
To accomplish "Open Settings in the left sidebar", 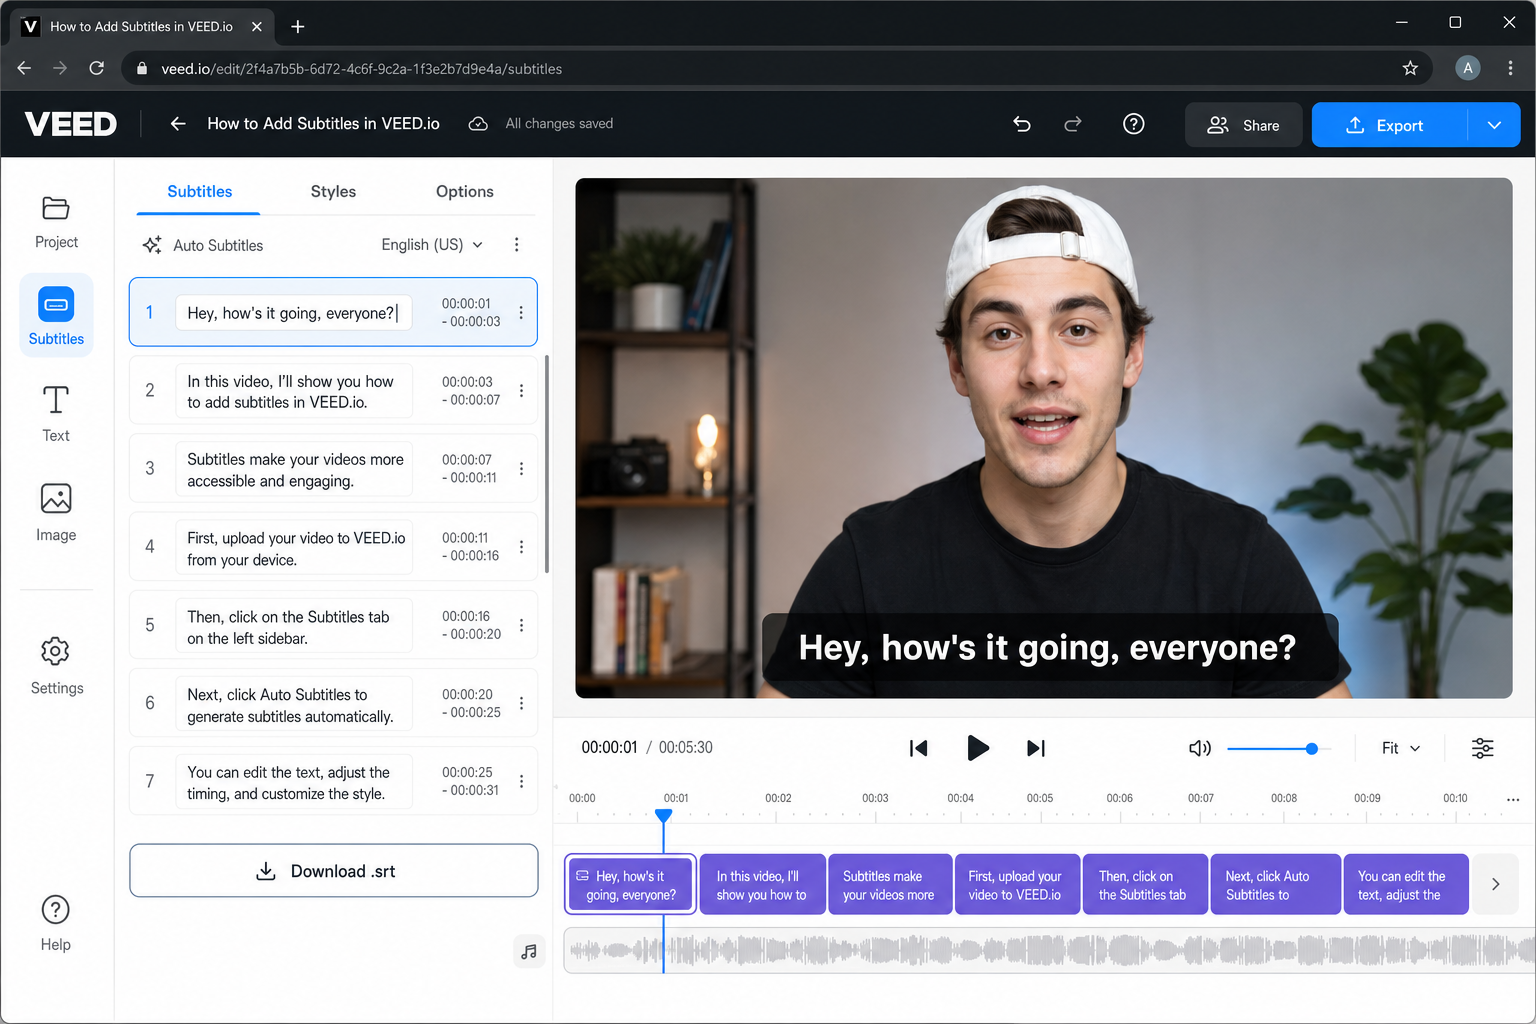I will 56,665.
